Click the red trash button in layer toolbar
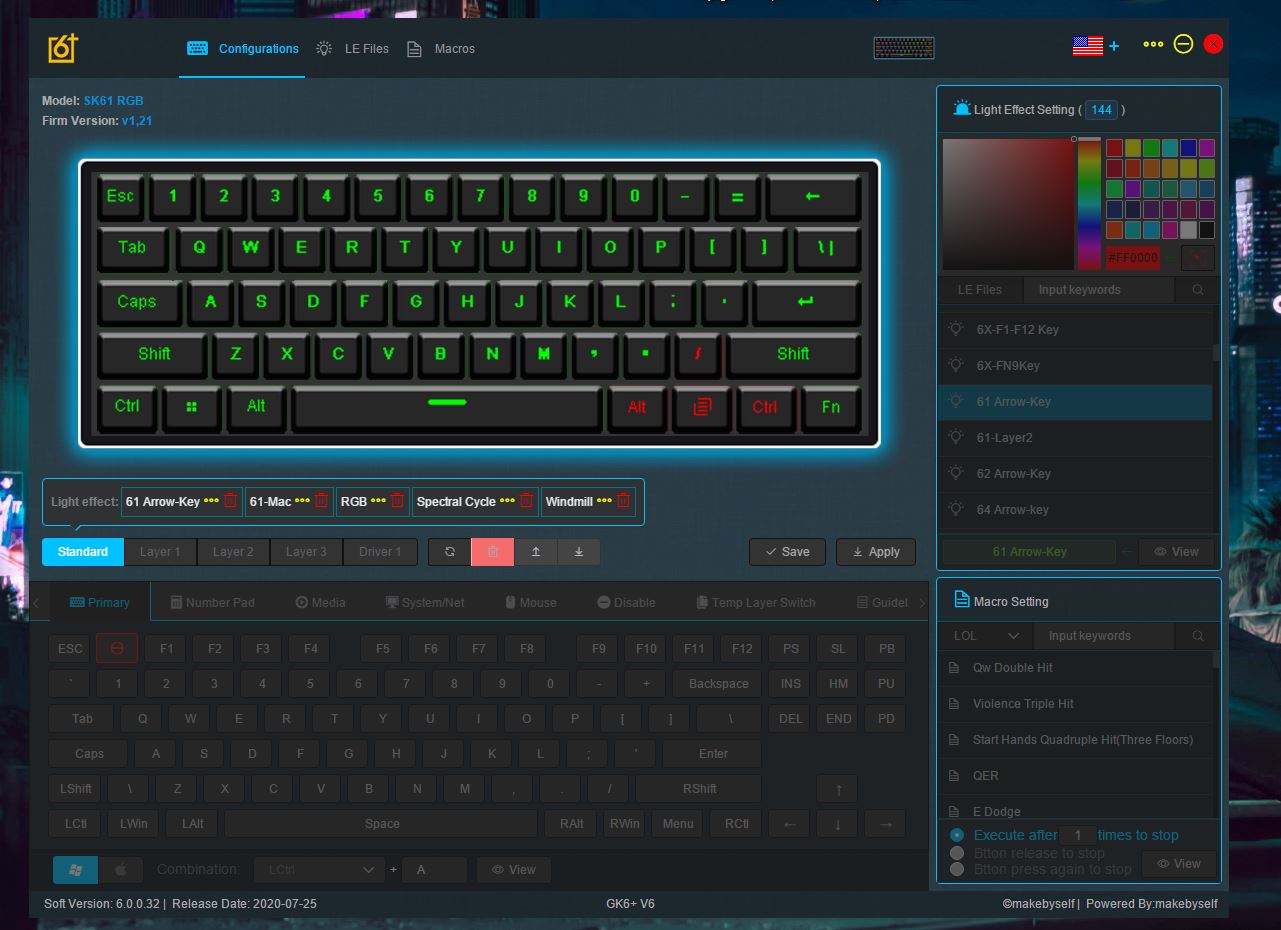The image size is (1281, 930). pos(492,552)
